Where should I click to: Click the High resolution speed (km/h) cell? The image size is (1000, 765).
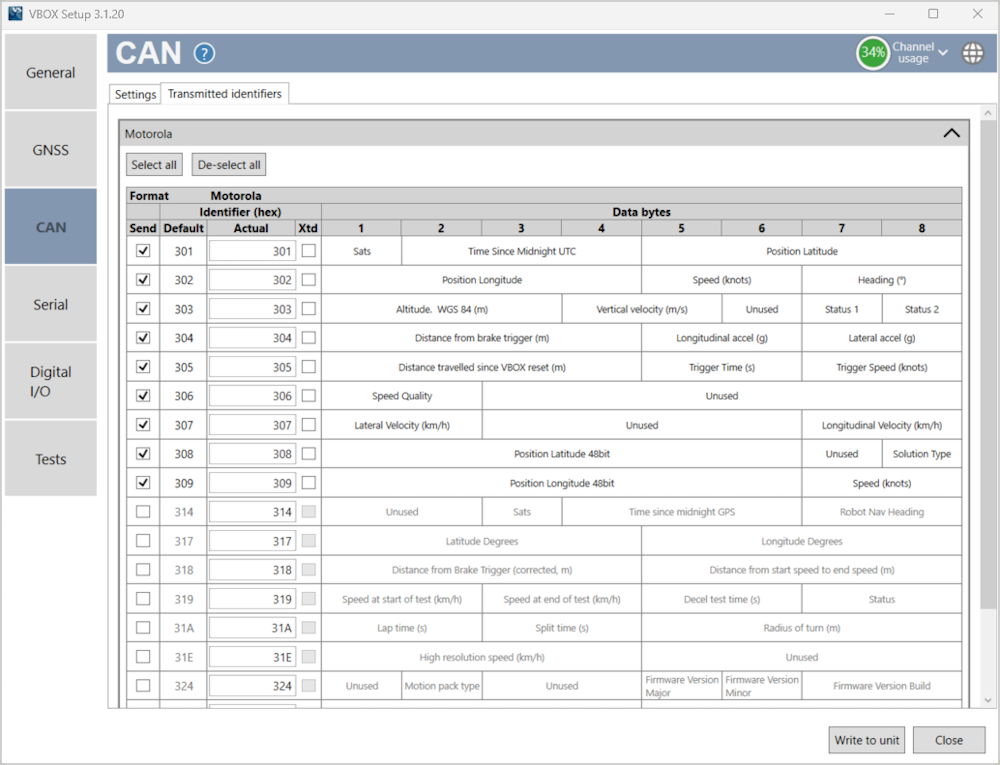tap(482, 657)
